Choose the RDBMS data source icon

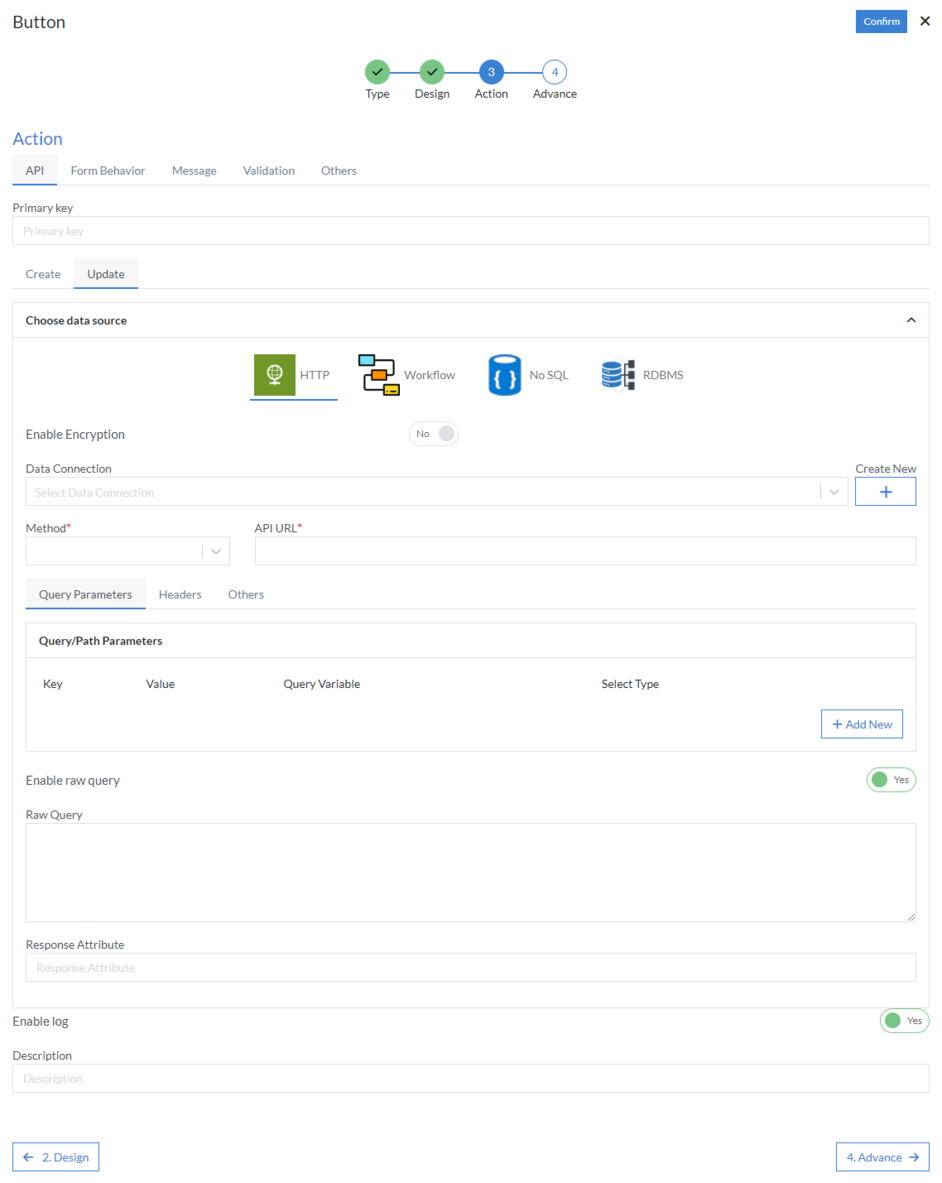point(617,374)
